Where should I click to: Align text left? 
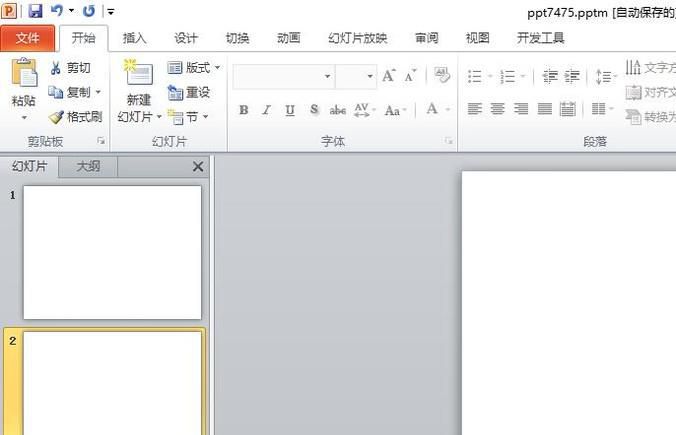click(475, 109)
